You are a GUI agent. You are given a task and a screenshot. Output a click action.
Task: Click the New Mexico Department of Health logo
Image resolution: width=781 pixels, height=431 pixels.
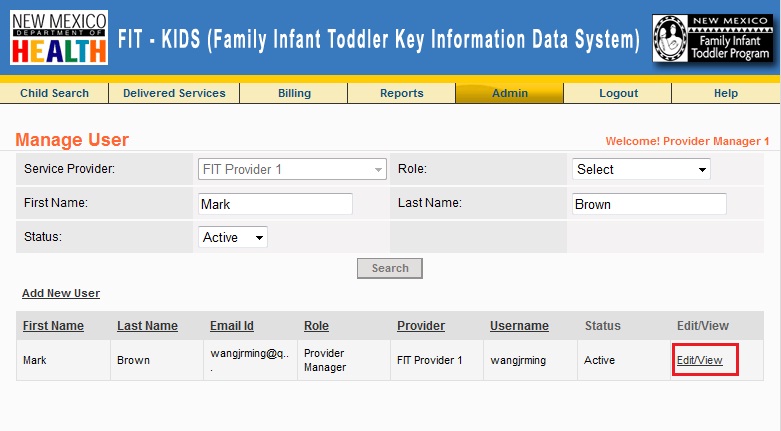[59, 37]
